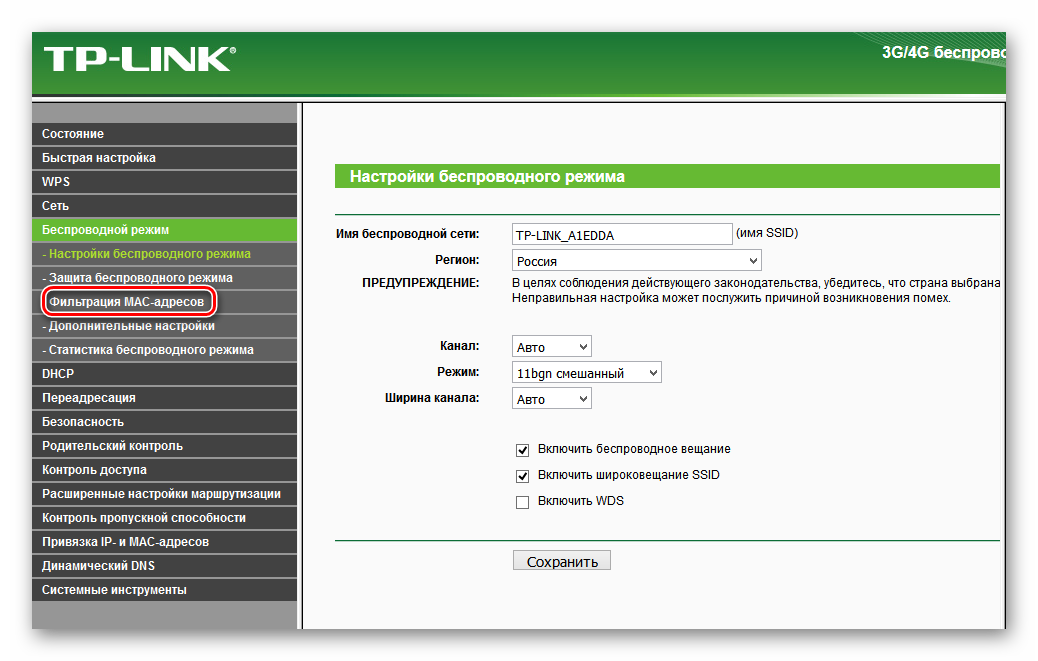Toggle the SSID broadcast checkbox
This screenshot has height=661, width=1038.
click(x=522, y=476)
